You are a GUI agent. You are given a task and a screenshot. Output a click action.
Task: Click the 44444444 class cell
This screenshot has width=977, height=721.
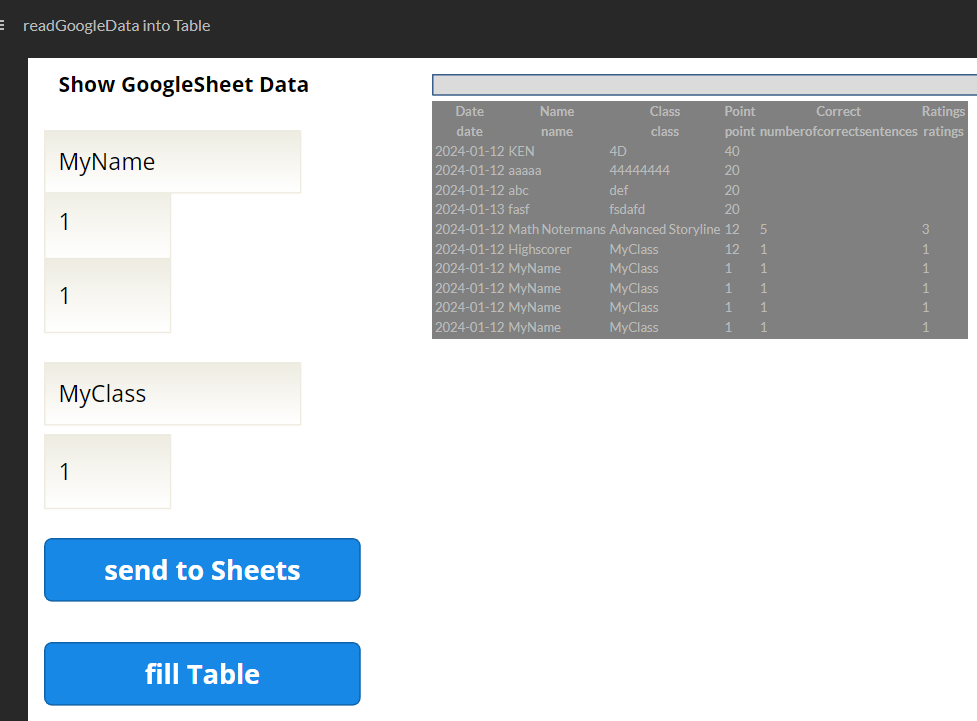(640, 170)
